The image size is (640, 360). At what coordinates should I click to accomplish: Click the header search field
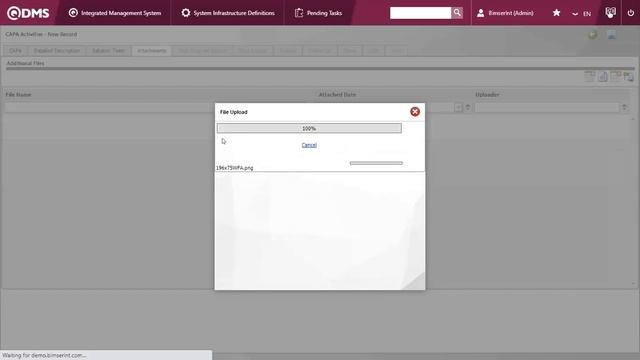point(420,13)
